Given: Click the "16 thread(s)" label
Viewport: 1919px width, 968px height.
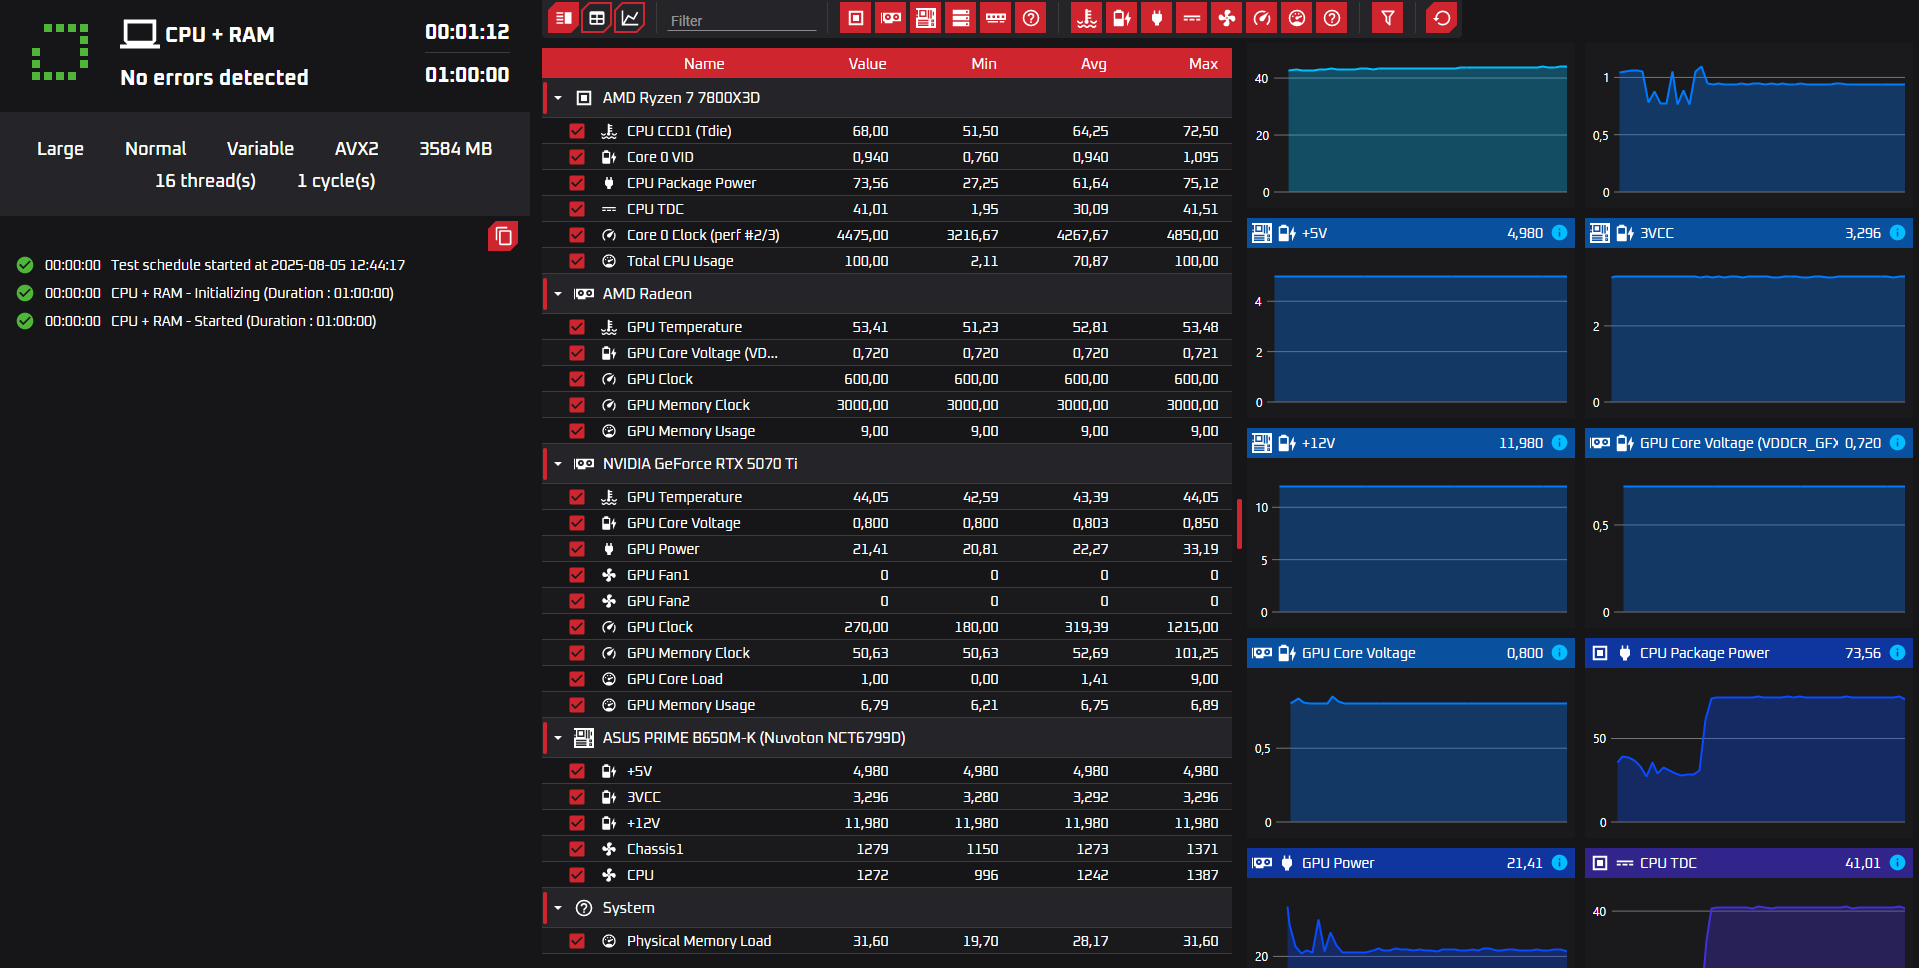Looking at the screenshot, I should [205, 181].
